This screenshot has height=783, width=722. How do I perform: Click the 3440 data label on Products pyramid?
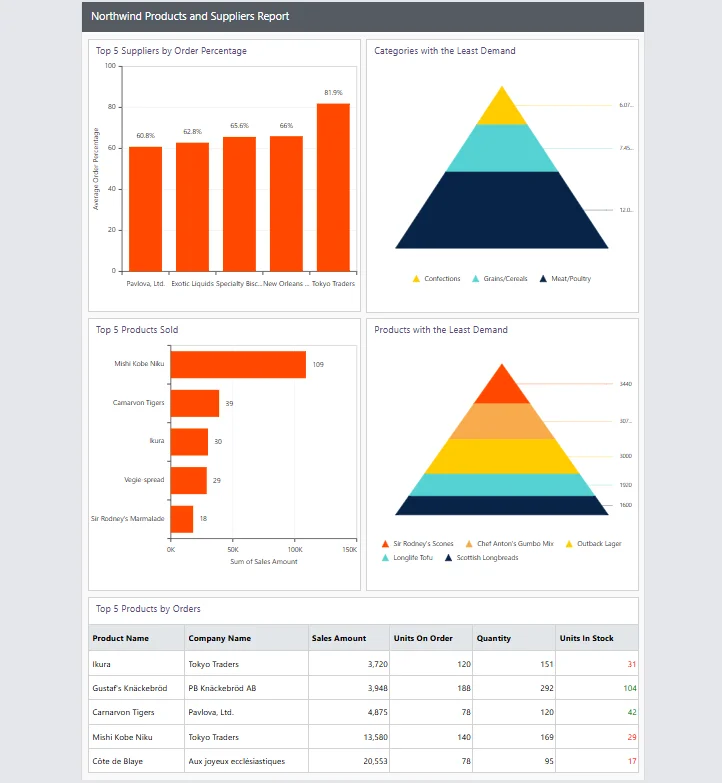tap(626, 384)
